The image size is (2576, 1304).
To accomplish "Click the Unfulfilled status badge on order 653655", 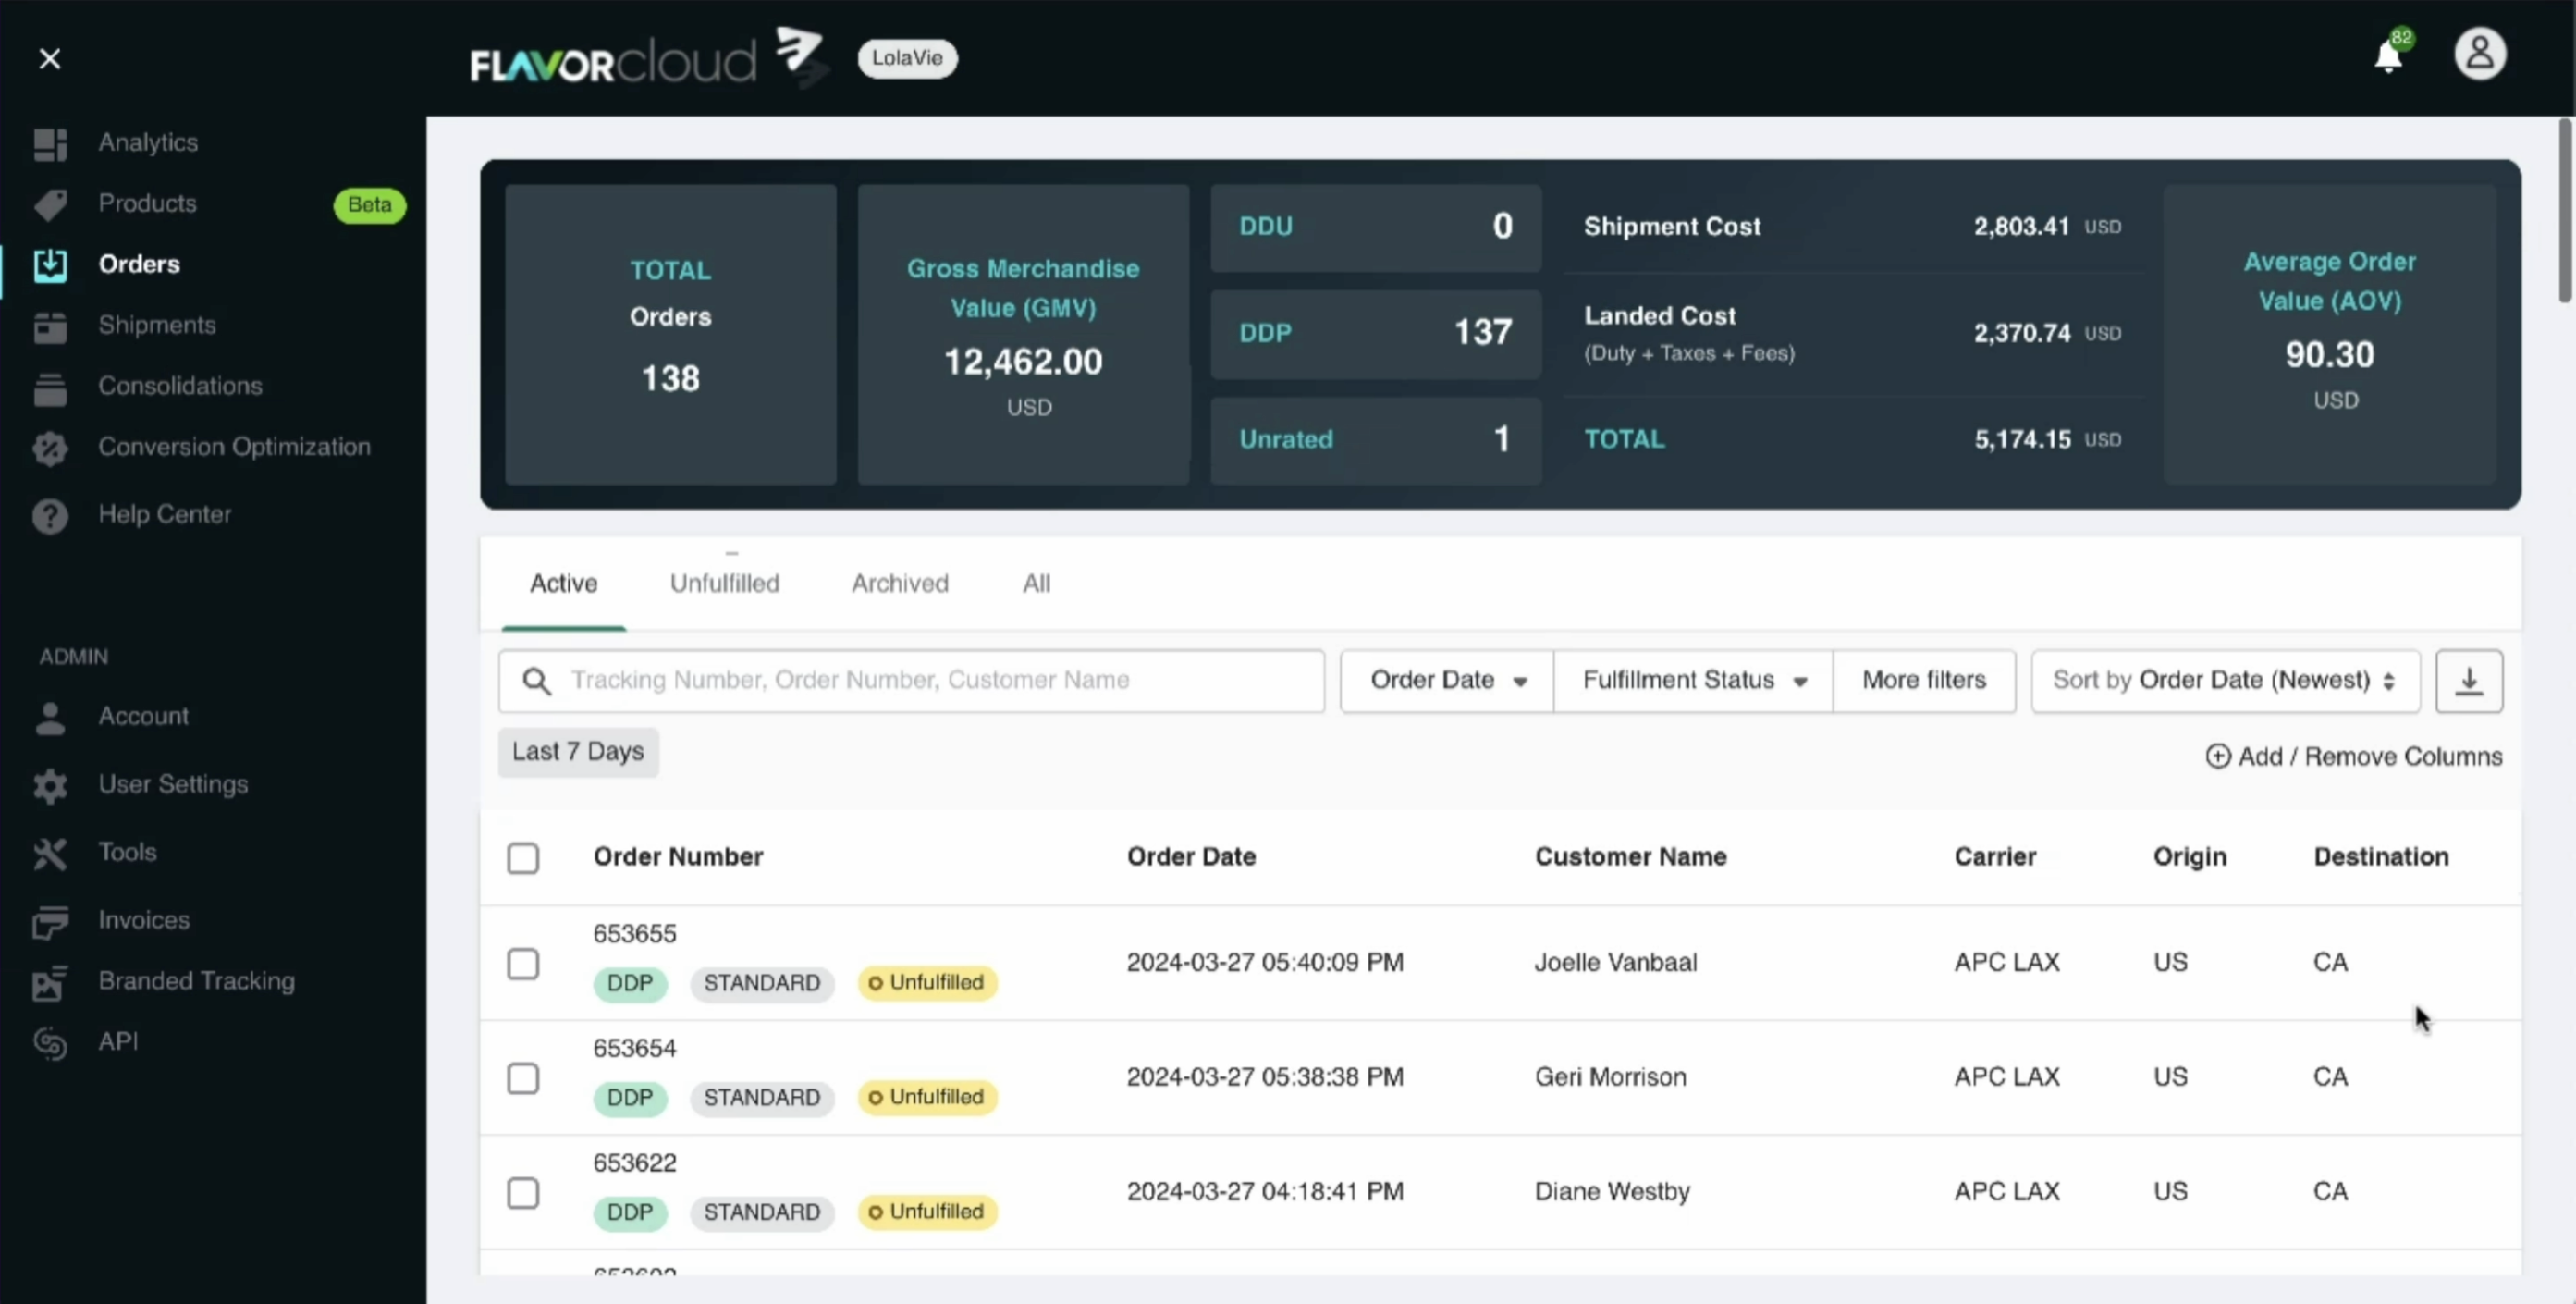I will point(927,983).
